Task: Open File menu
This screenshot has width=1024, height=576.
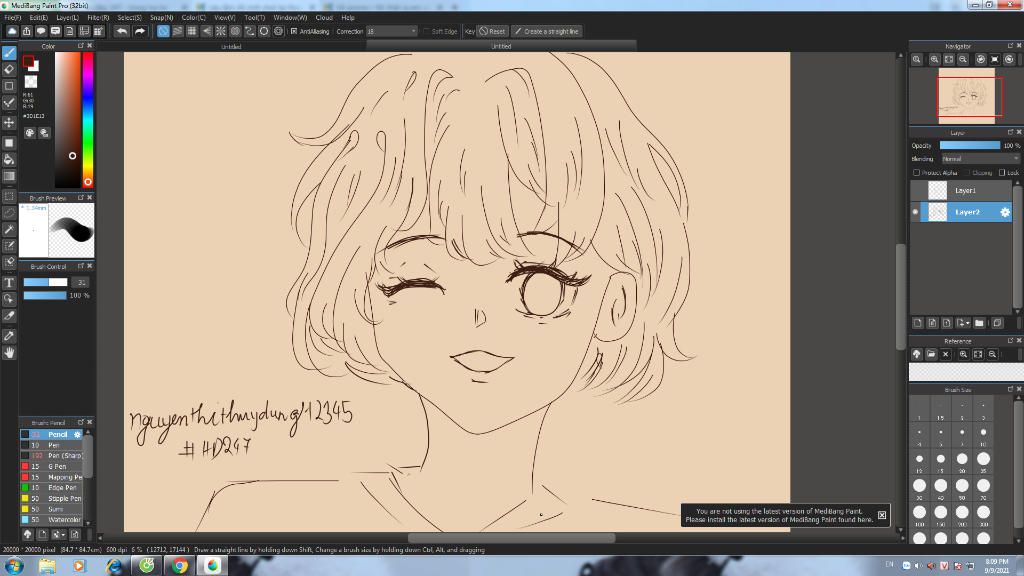Action: click(x=12, y=18)
